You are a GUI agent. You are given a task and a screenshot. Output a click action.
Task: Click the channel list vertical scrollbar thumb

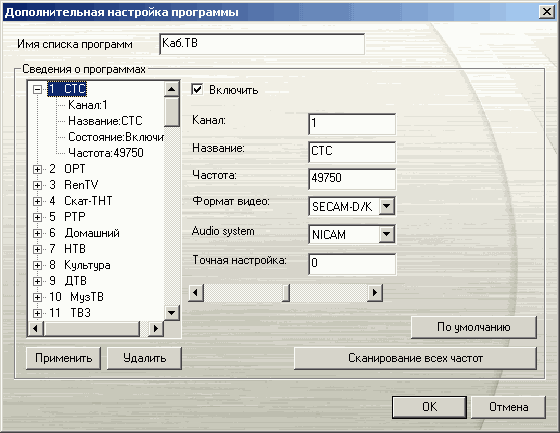coord(172,111)
